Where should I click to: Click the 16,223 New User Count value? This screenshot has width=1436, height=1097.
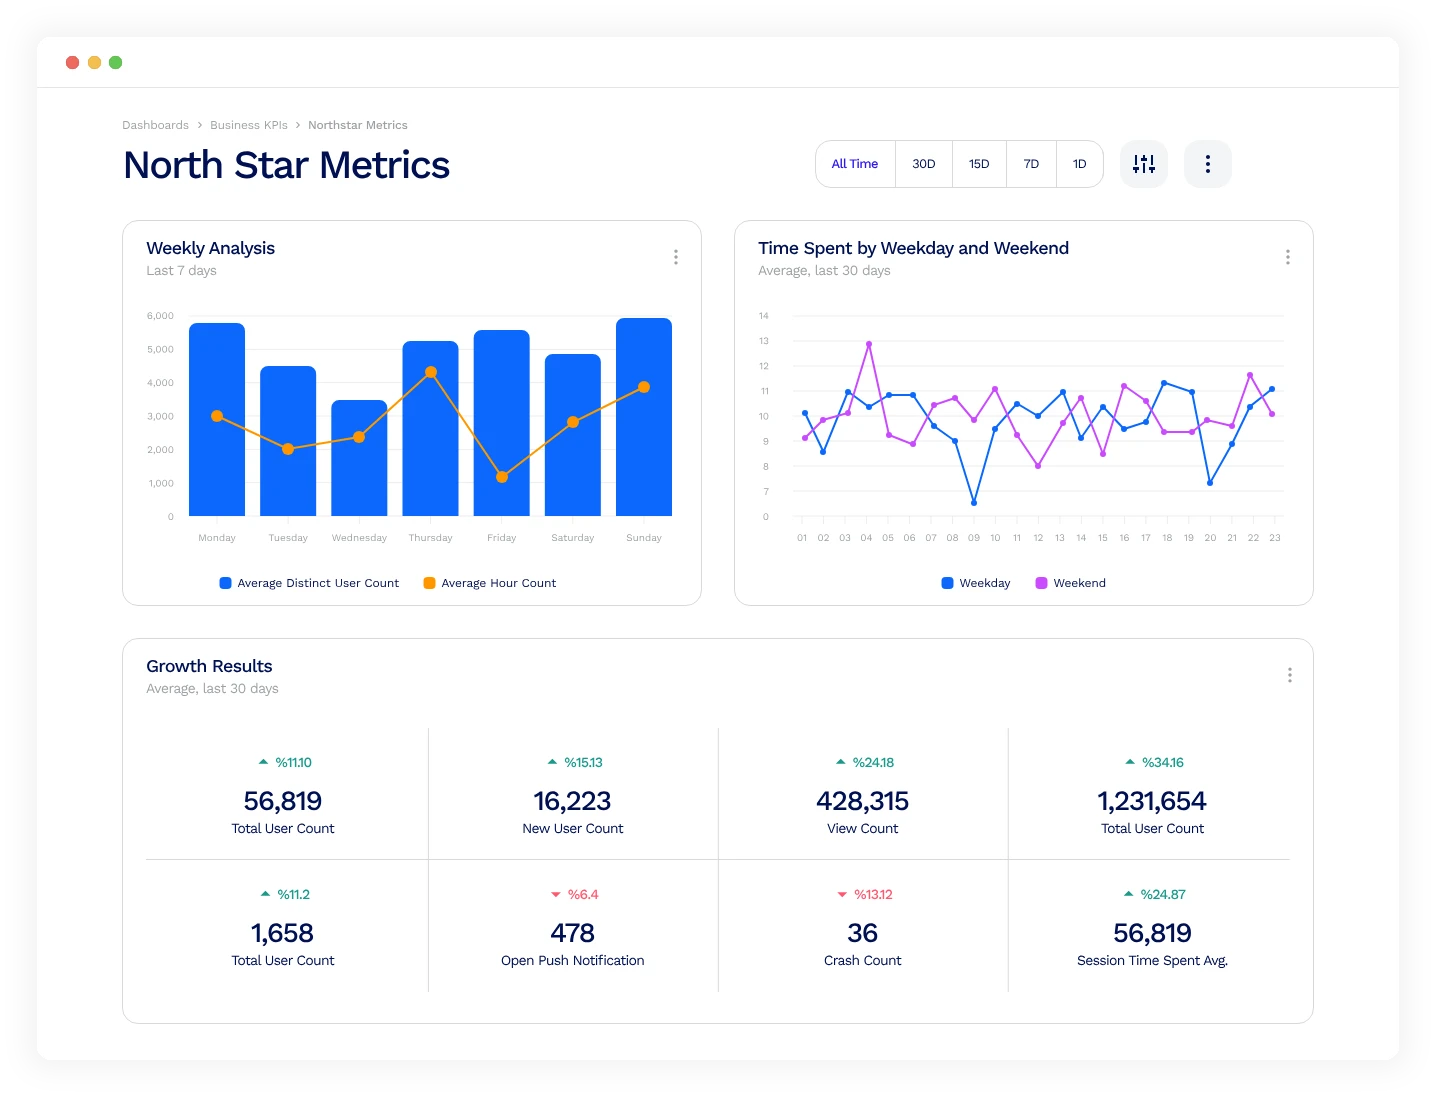pos(572,801)
